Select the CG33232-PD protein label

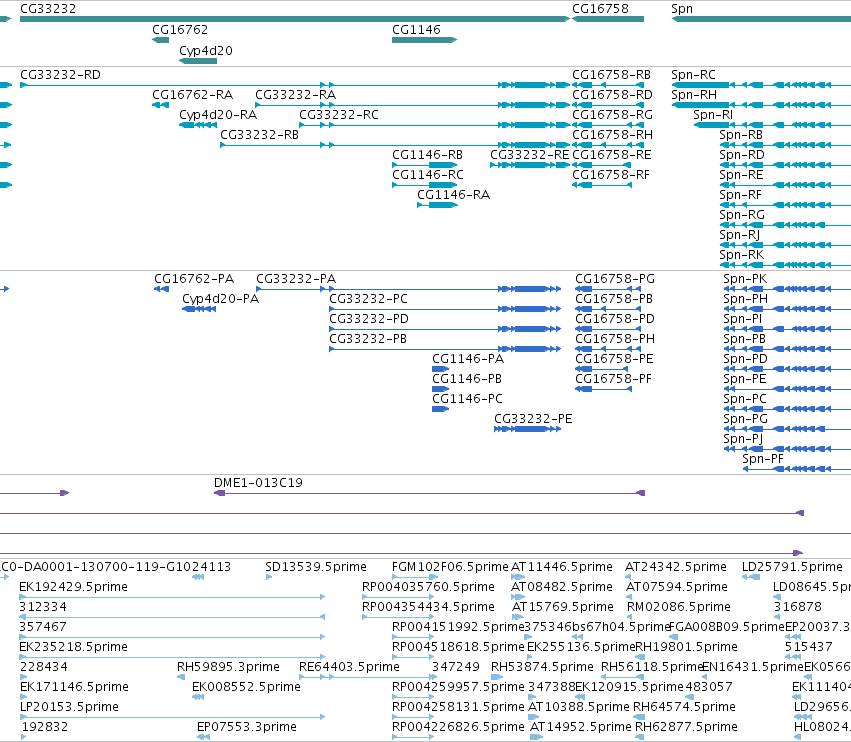pos(369,319)
